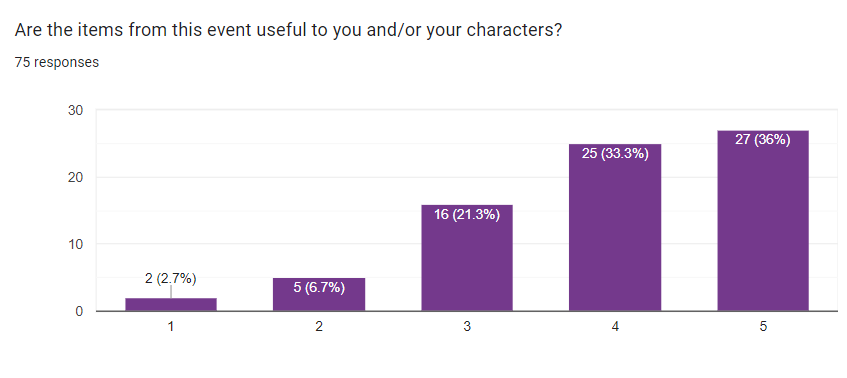Click the y-axis label 30
The height and width of the screenshot is (378, 847).
pos(75,110)
